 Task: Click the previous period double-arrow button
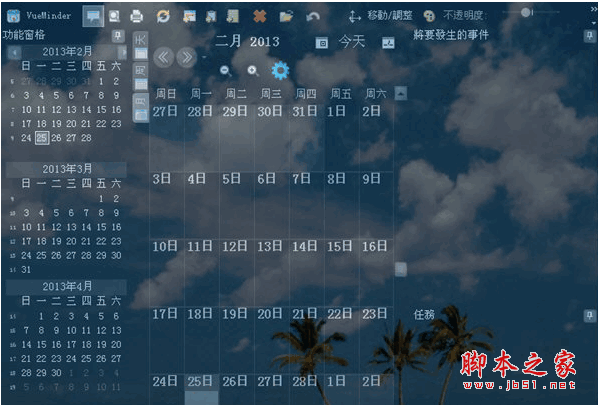tap(164, 58)
